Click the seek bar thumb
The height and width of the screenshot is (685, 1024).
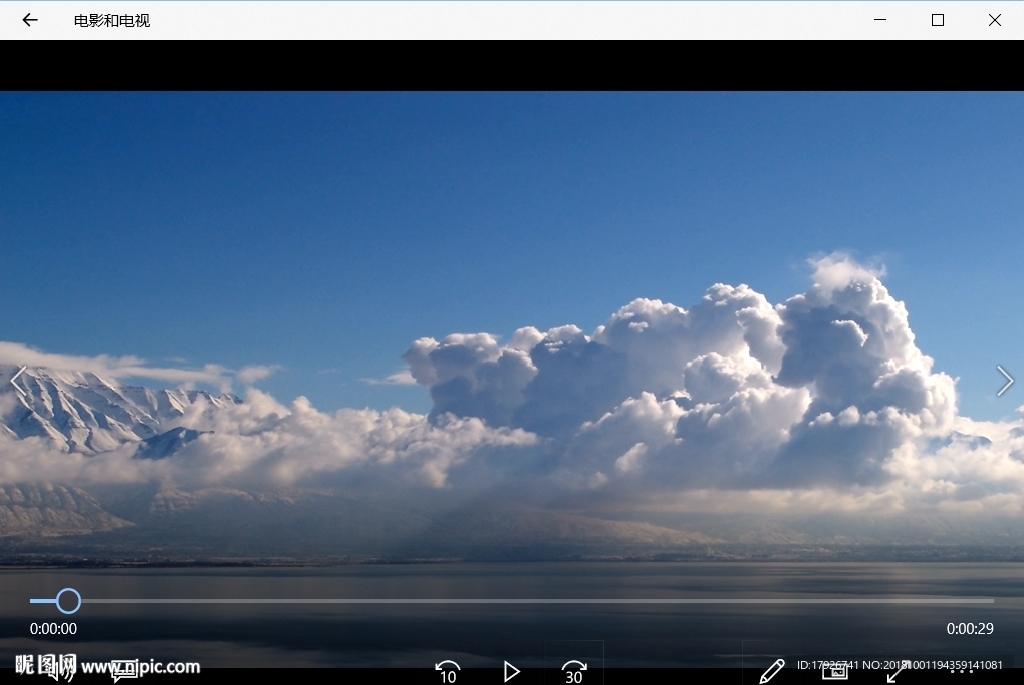click(x=68, y=601)
